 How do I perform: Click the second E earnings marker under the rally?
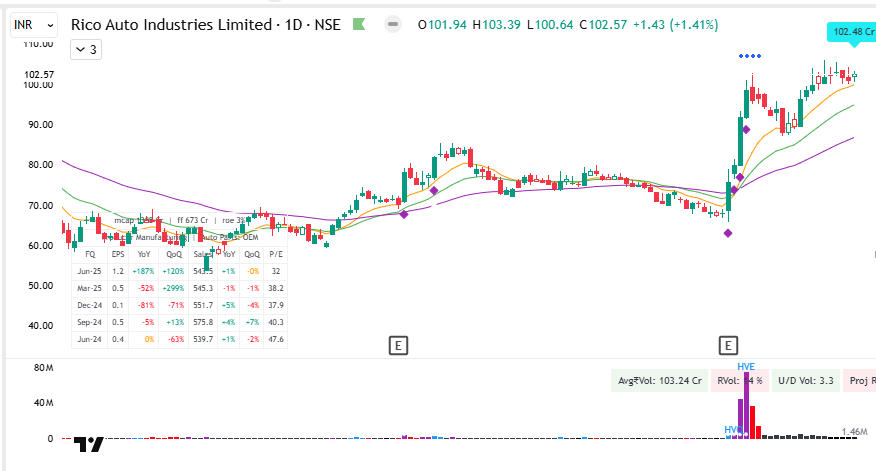coord(728,346)
